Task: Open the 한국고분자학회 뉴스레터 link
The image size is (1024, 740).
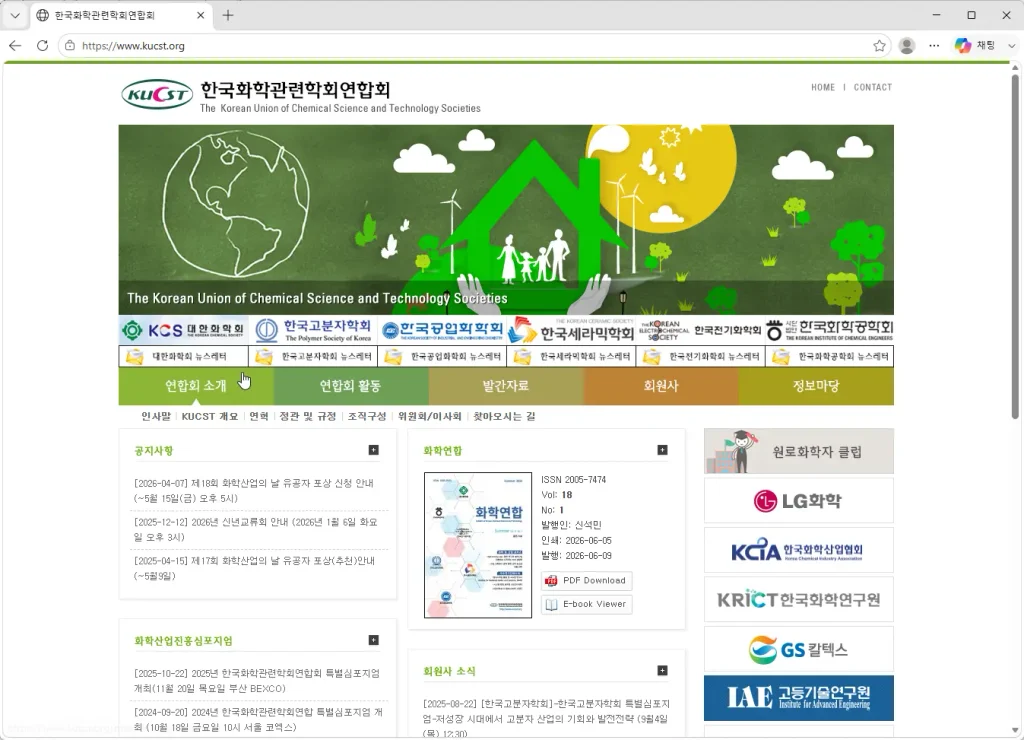Action: 313,357
